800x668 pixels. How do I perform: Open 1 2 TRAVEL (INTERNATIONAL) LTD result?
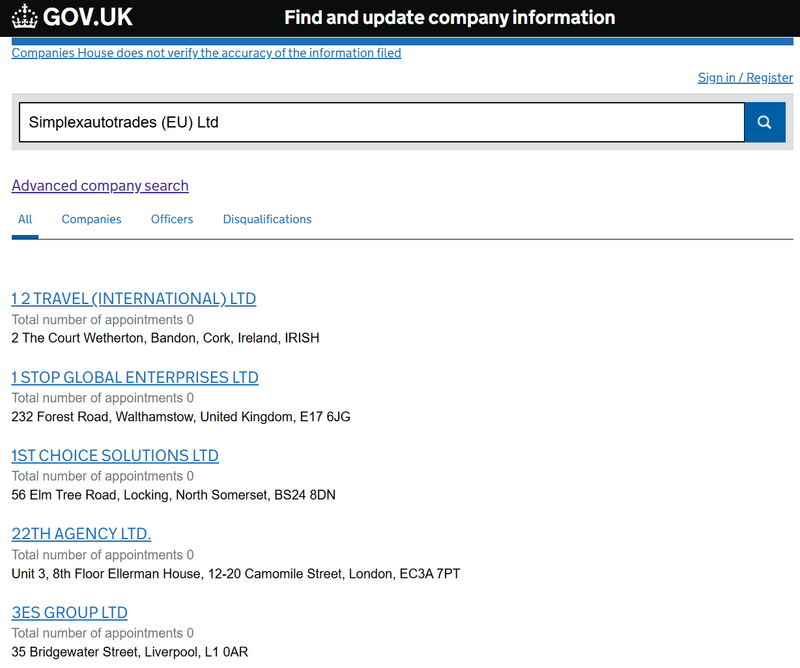point(134,299)
